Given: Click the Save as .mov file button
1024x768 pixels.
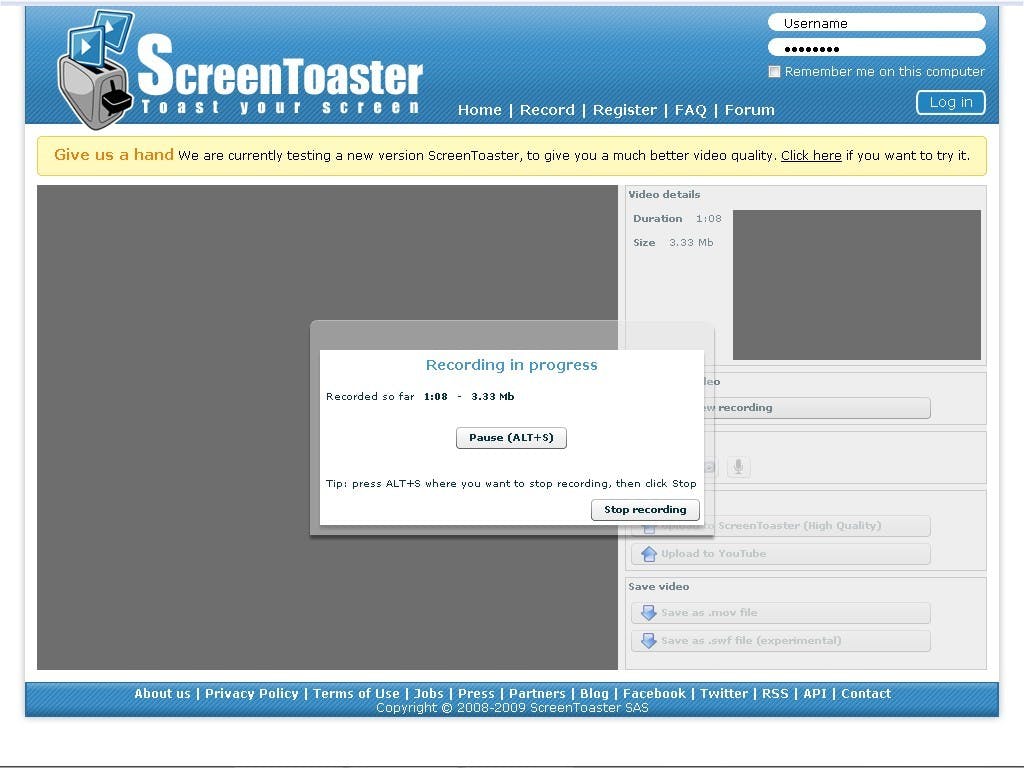Looking at the screenshot, I should pos(780,613).
